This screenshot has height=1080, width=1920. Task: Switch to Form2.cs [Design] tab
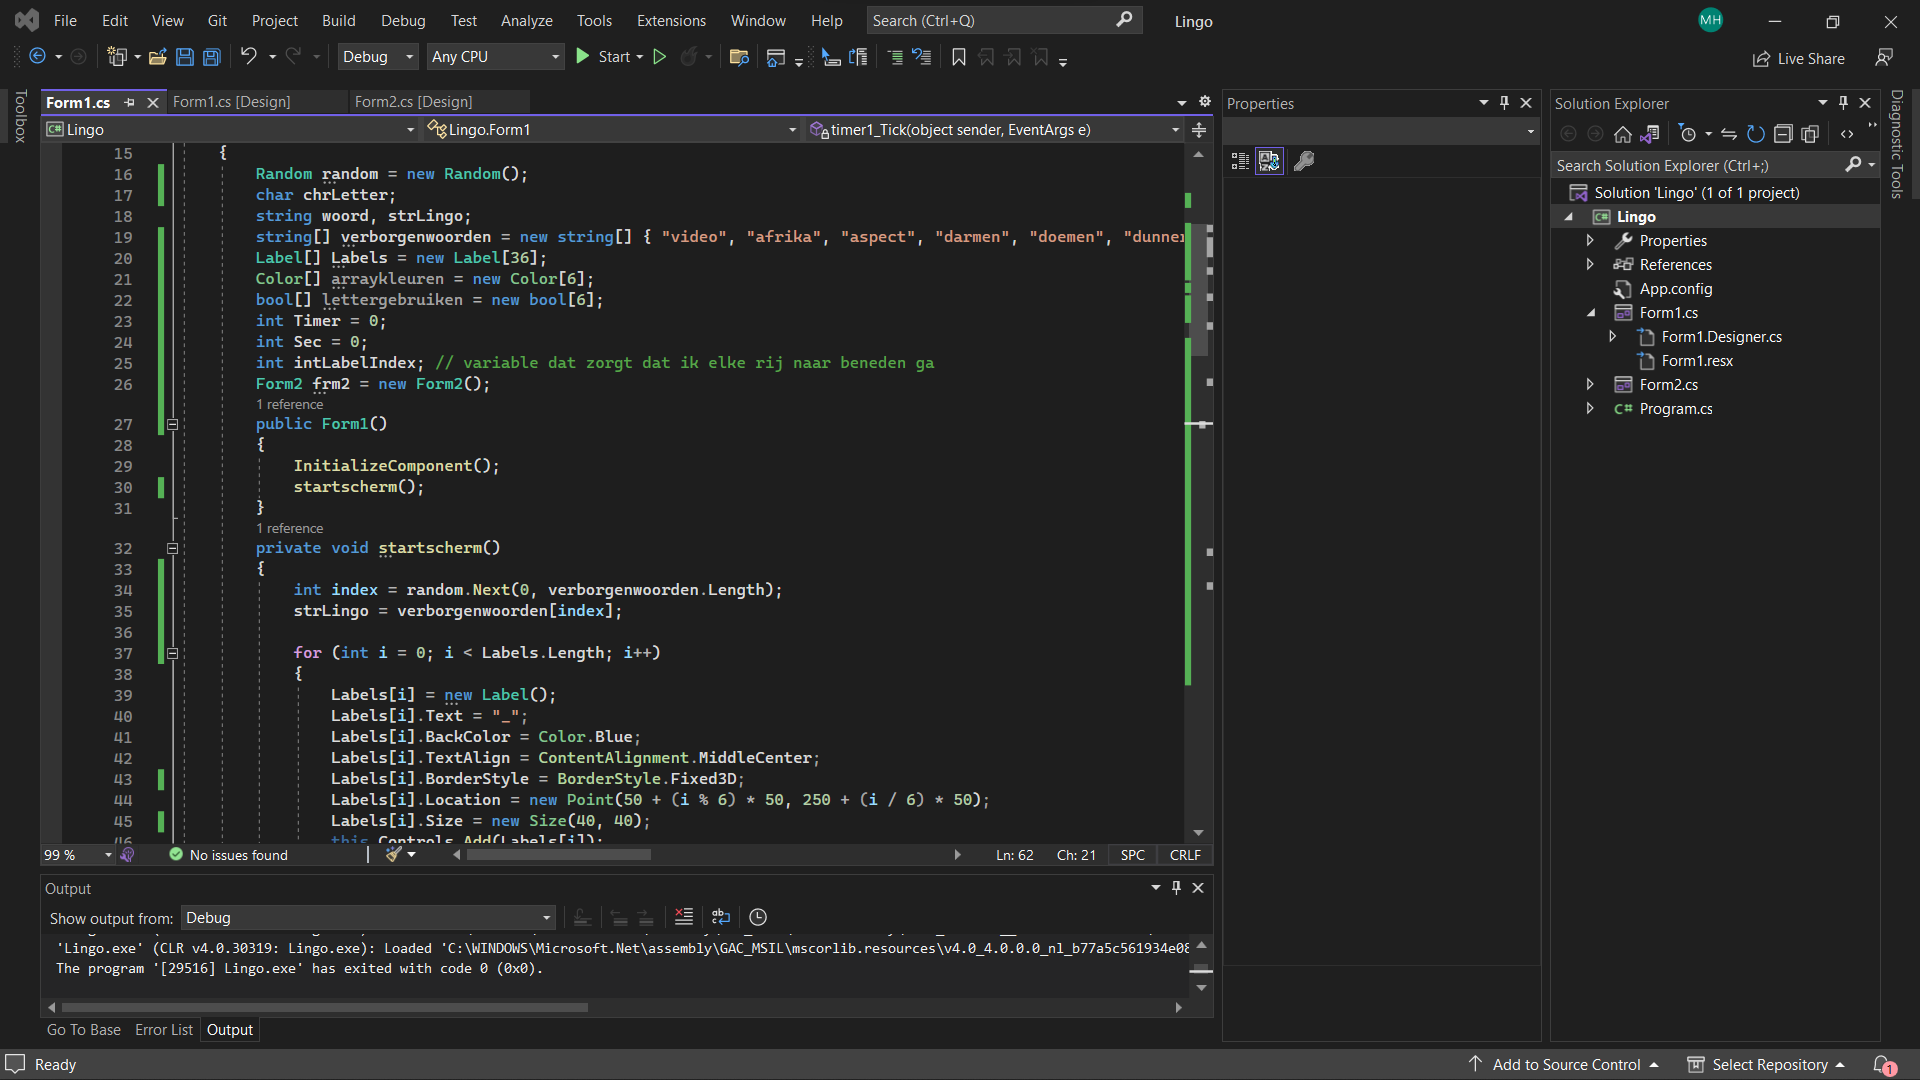tap(413, 102)
